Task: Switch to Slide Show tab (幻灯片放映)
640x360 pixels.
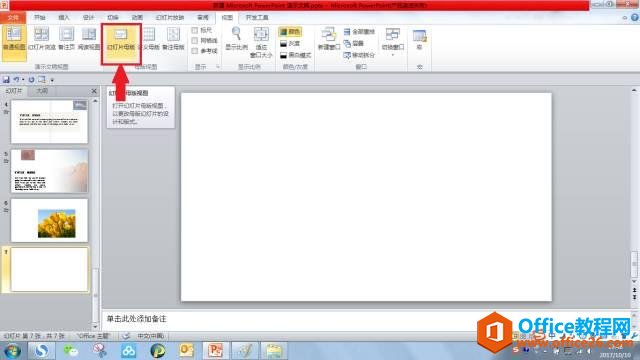Action: coord(170,18)
